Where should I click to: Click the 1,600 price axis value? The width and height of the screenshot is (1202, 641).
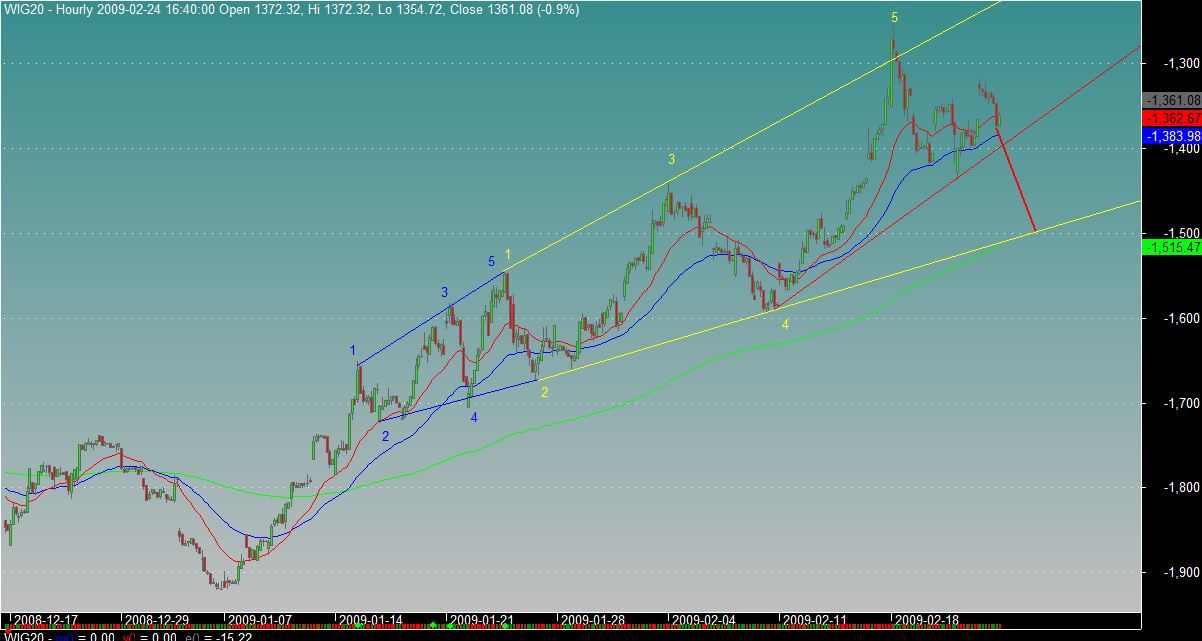(1181, 318)
